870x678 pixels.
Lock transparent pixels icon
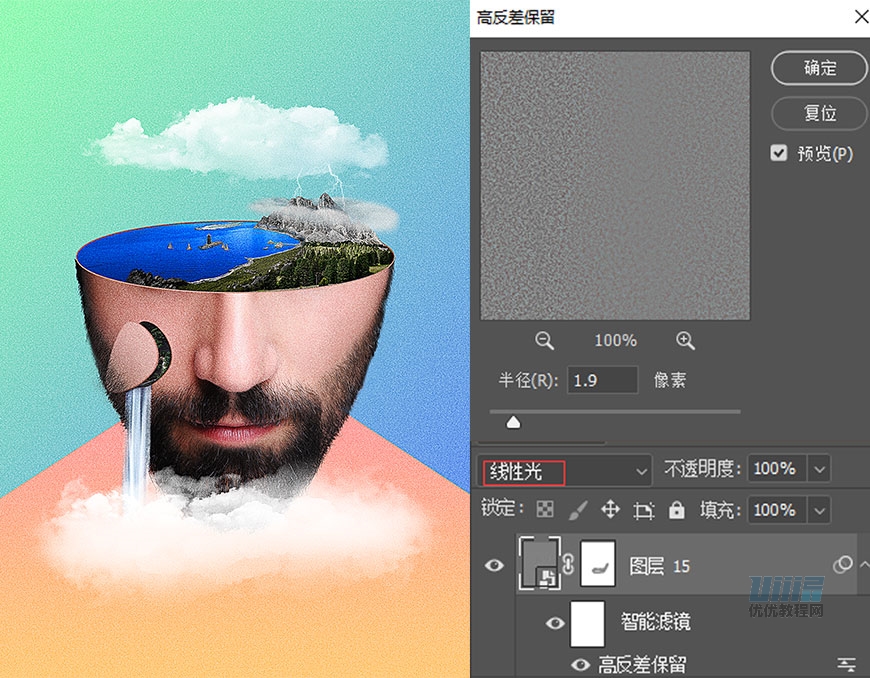tap(545, 509)
